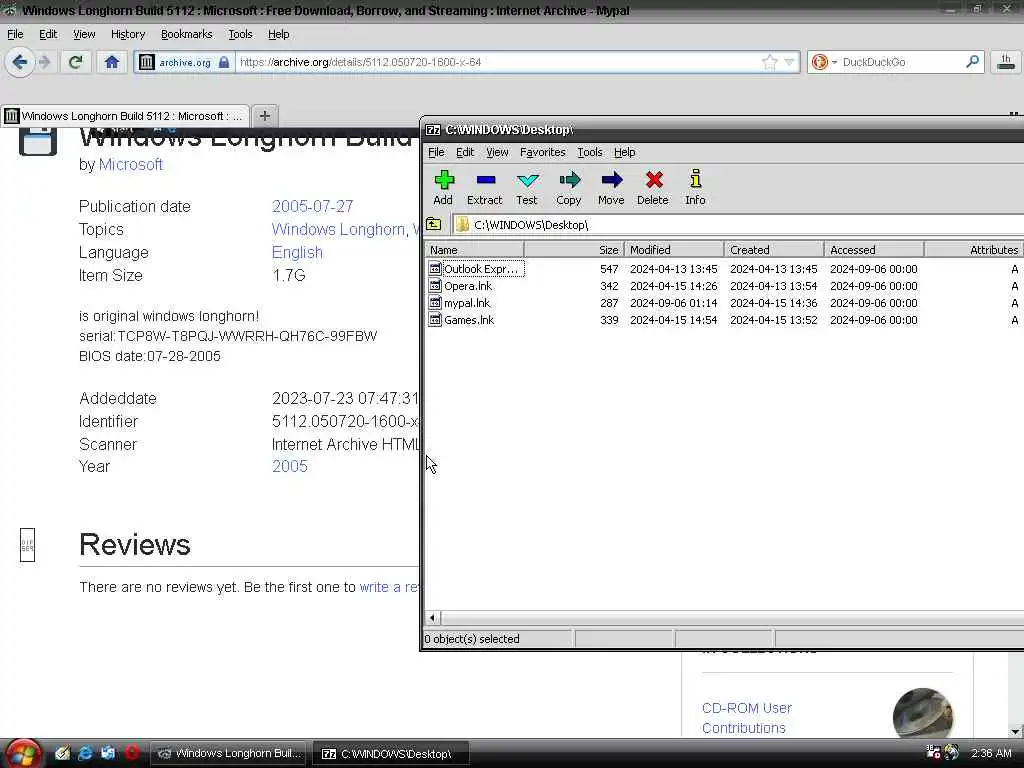Screen dimensions: 1024x768
Task: Launch Internet Explorer from quick launch
Action: [85, 753]
